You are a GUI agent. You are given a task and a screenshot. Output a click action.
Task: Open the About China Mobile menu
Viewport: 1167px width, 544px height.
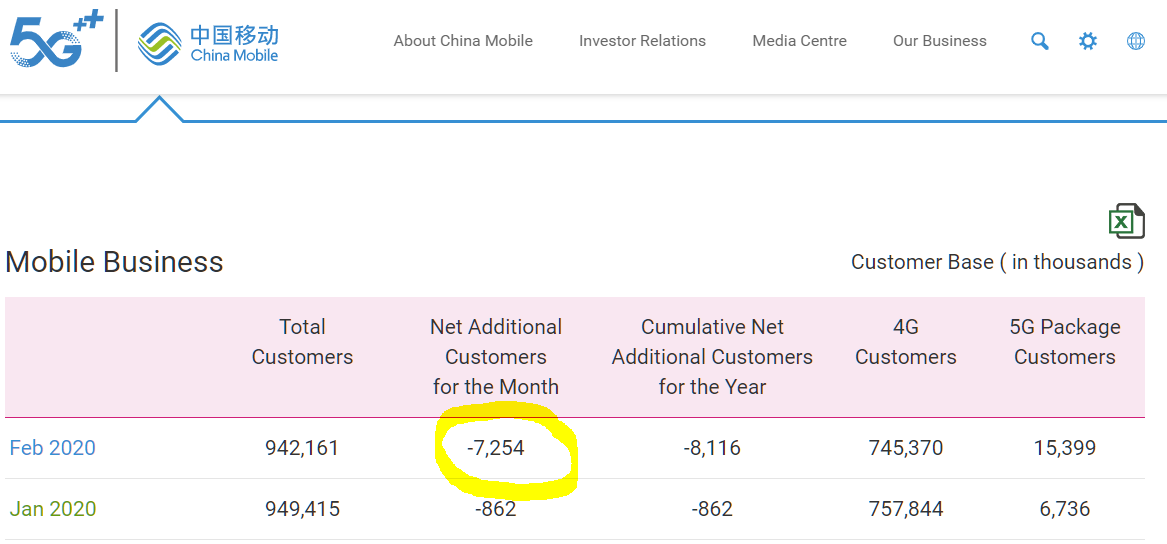pyautogui.click(x=463, y=41)
